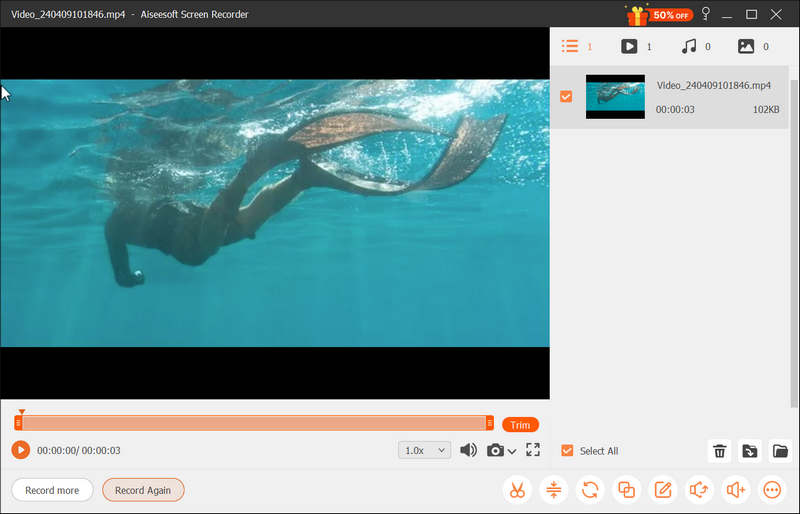Click the Record Again button

click(143, 490)
